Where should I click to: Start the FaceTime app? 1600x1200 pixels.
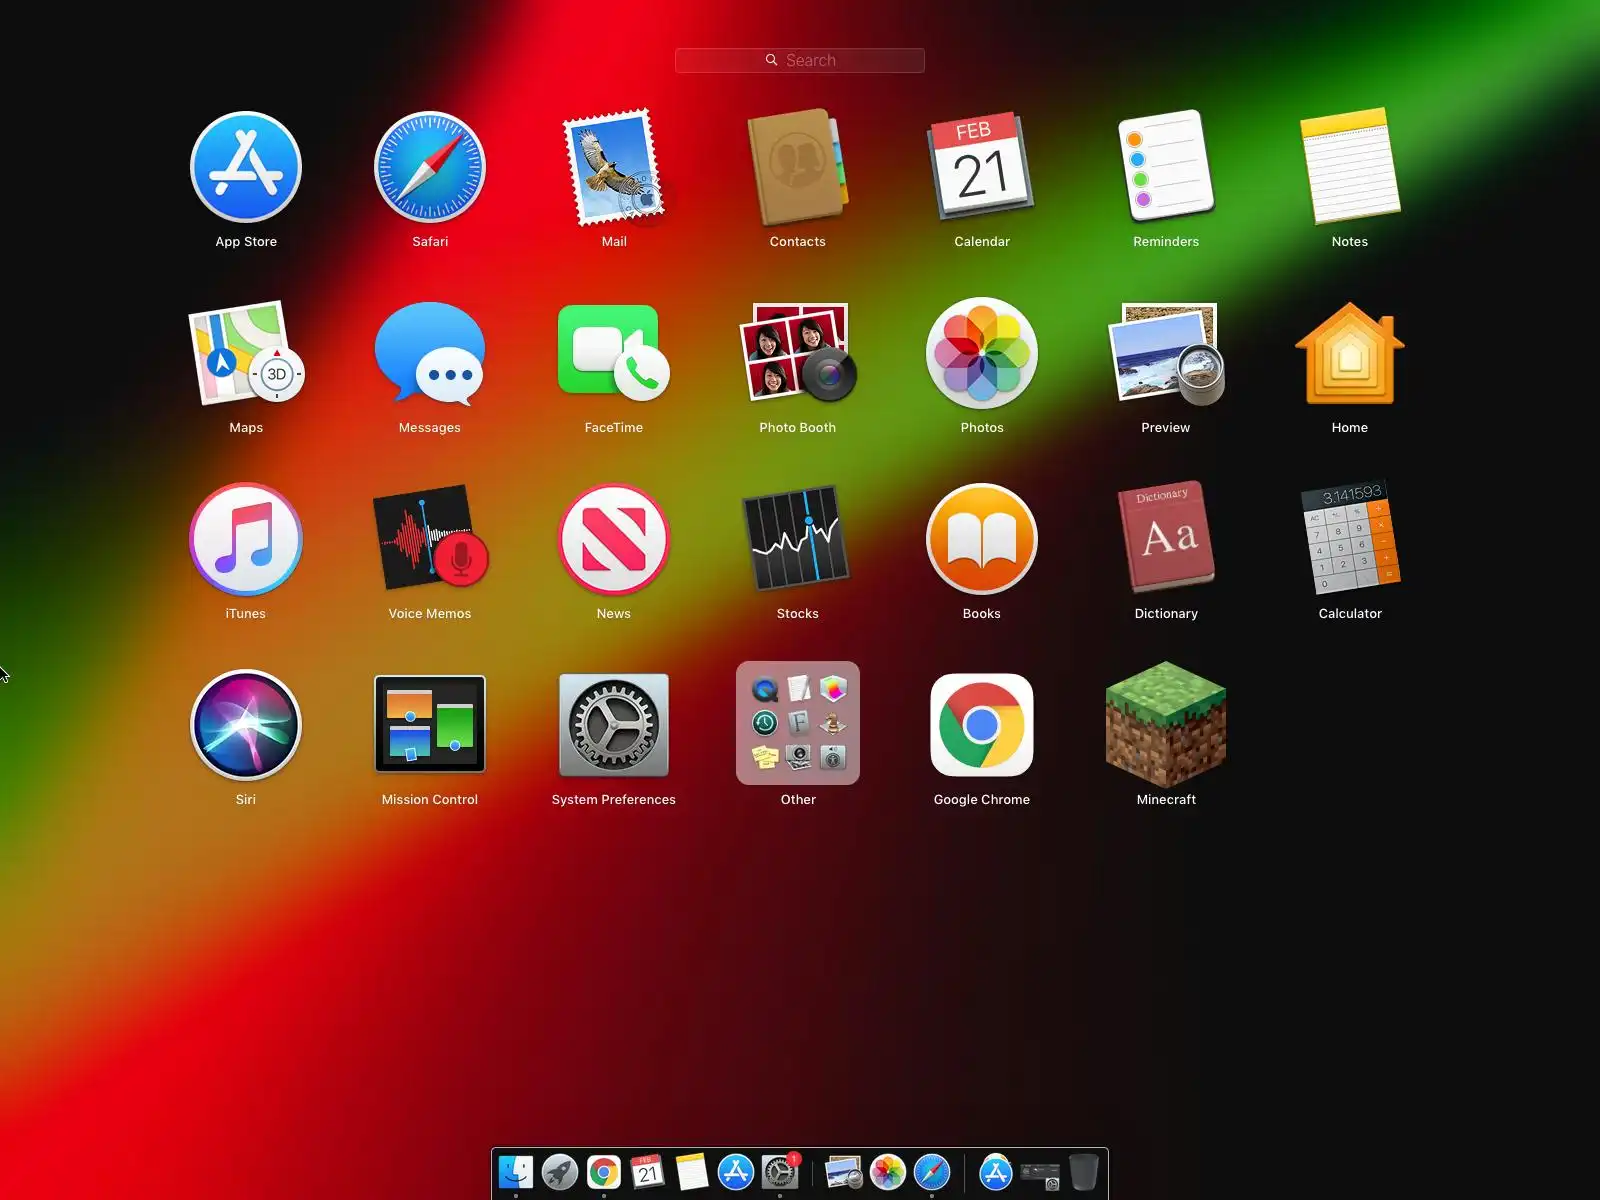point(614,352)
